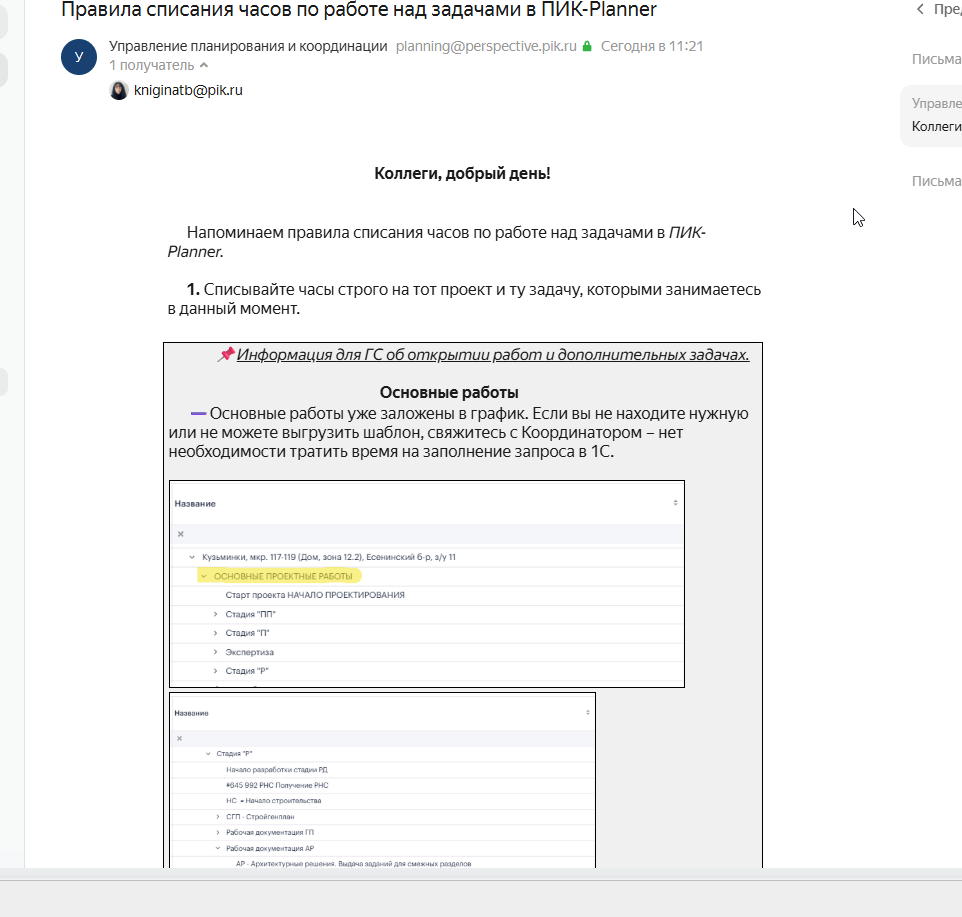The height and width of the screenshot is (917, 962).
Task: Click the red pushpin icon
Action: (226, 354)
